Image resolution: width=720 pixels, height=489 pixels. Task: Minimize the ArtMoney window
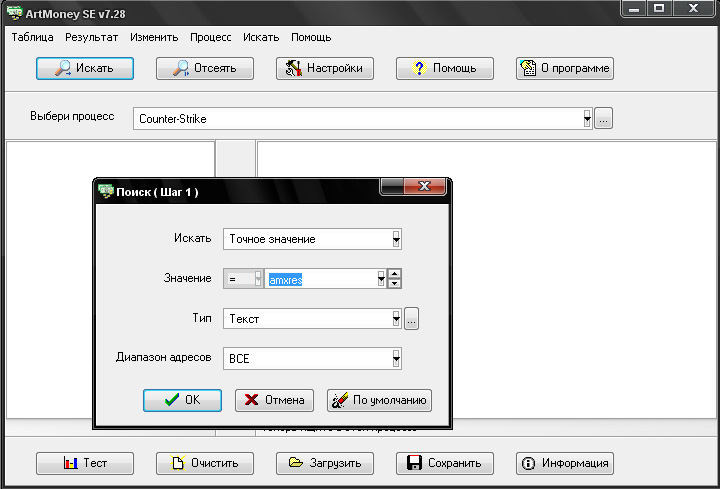(x=634, y=8)
